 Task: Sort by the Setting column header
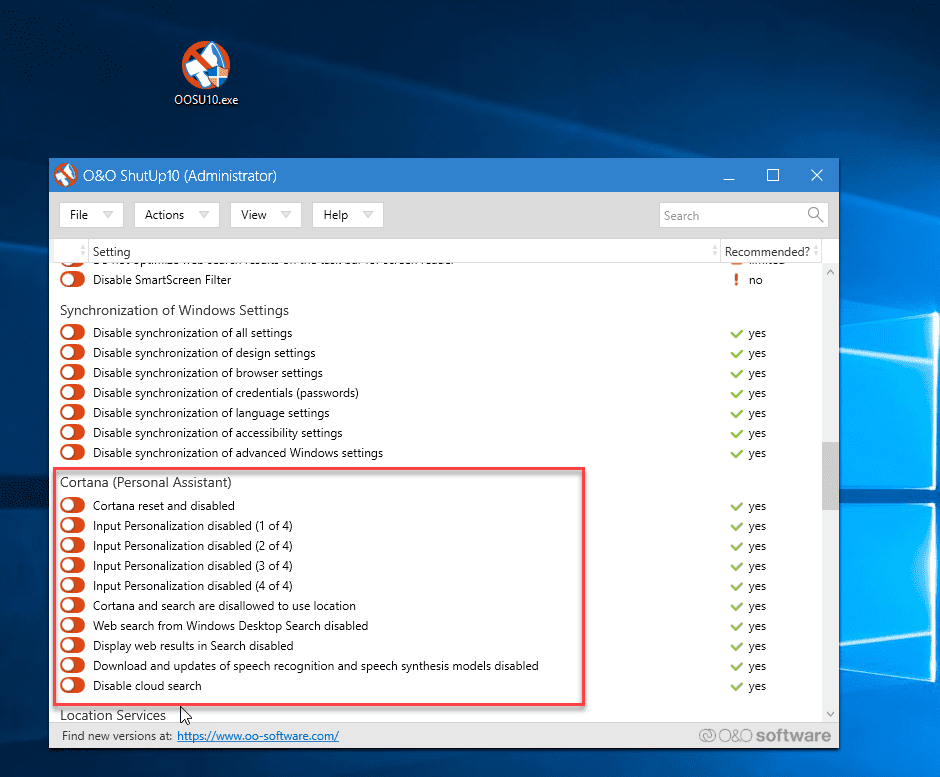coord(404,251)
